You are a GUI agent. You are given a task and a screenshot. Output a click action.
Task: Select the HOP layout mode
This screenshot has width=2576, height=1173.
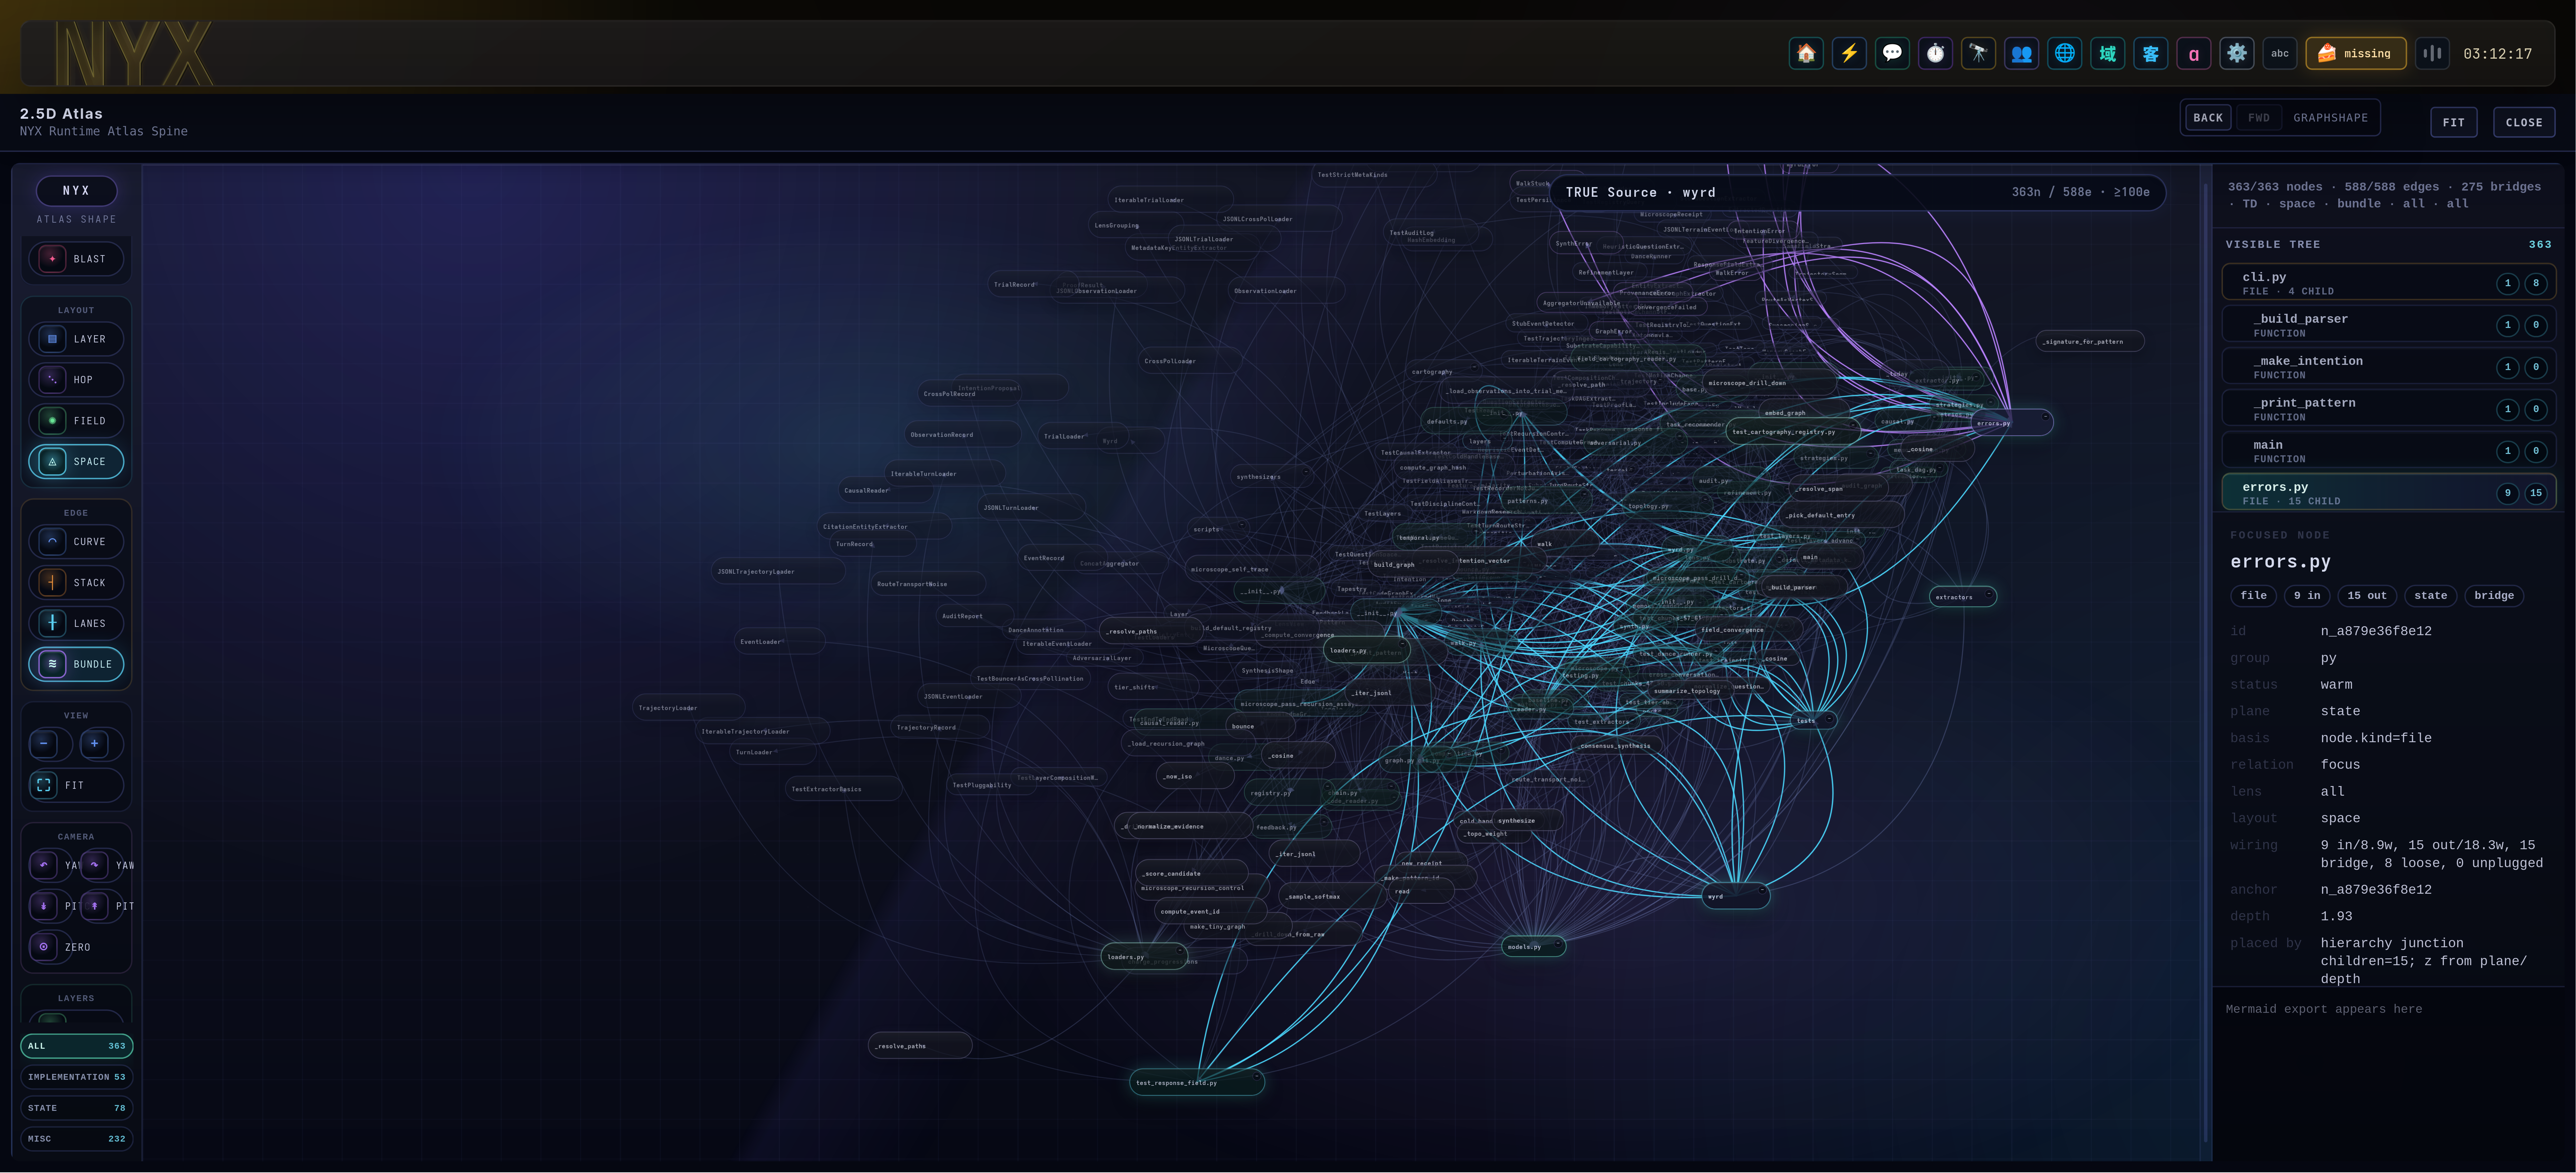click(x=76, y=380)
